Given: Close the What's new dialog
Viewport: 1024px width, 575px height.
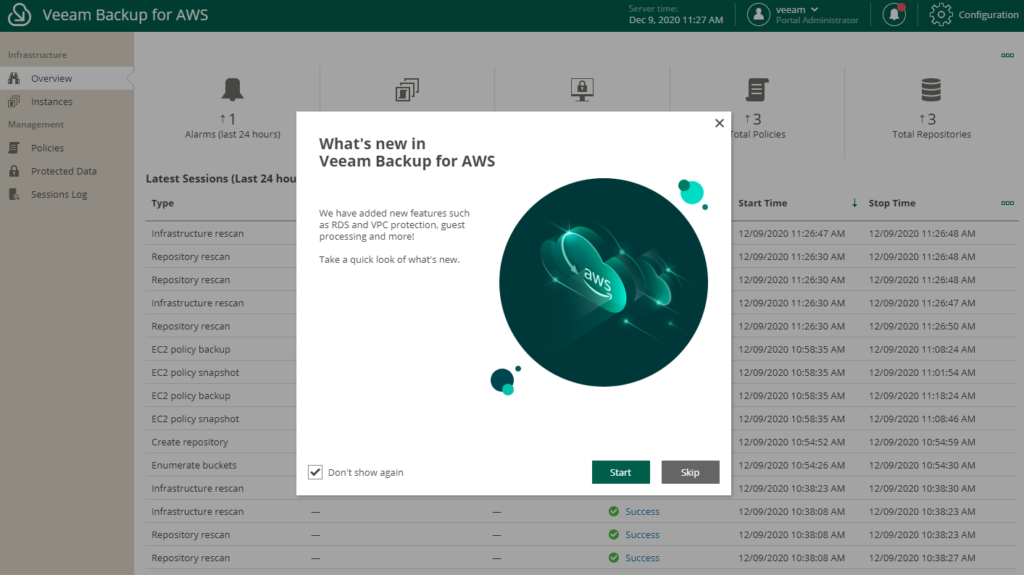Looking at the screenshot, I should pyautogui.click(x=719, y=123).
